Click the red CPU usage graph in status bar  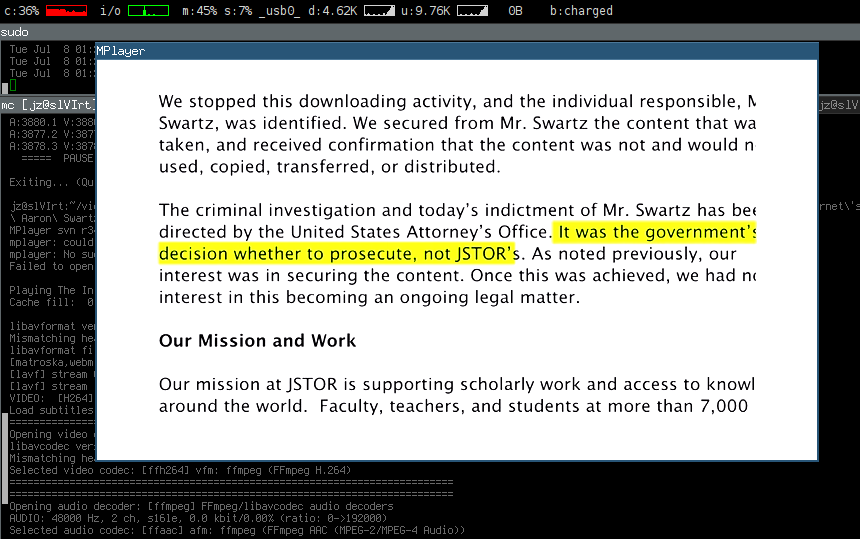tap(66, 10)
